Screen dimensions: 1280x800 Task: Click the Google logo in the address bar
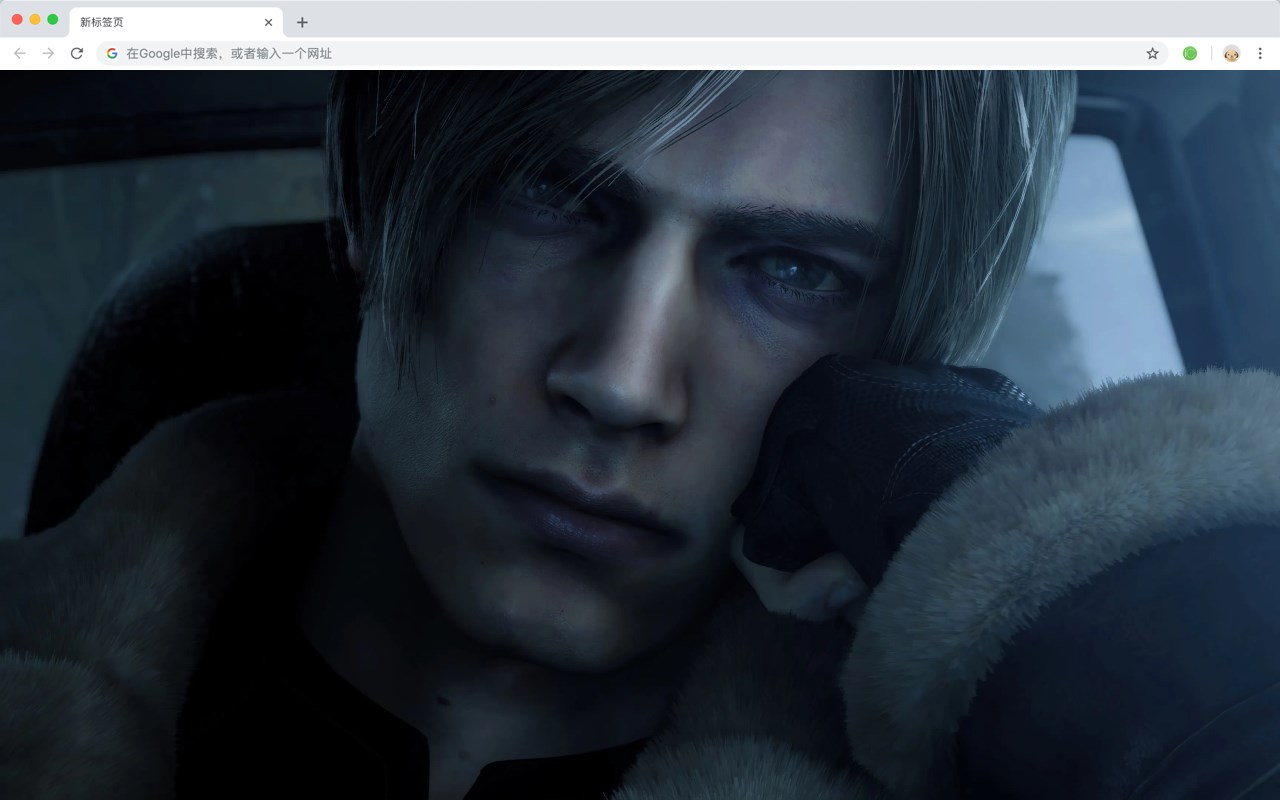point(112,53)
